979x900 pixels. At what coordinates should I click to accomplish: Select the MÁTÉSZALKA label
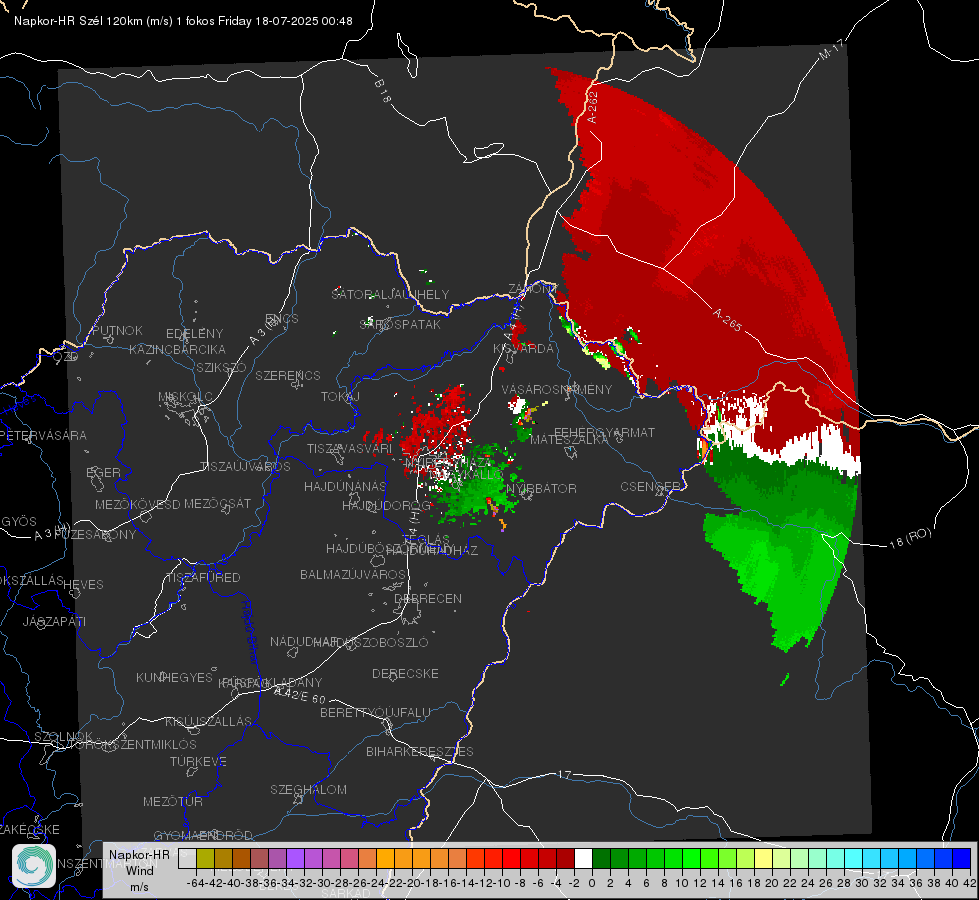569,439
